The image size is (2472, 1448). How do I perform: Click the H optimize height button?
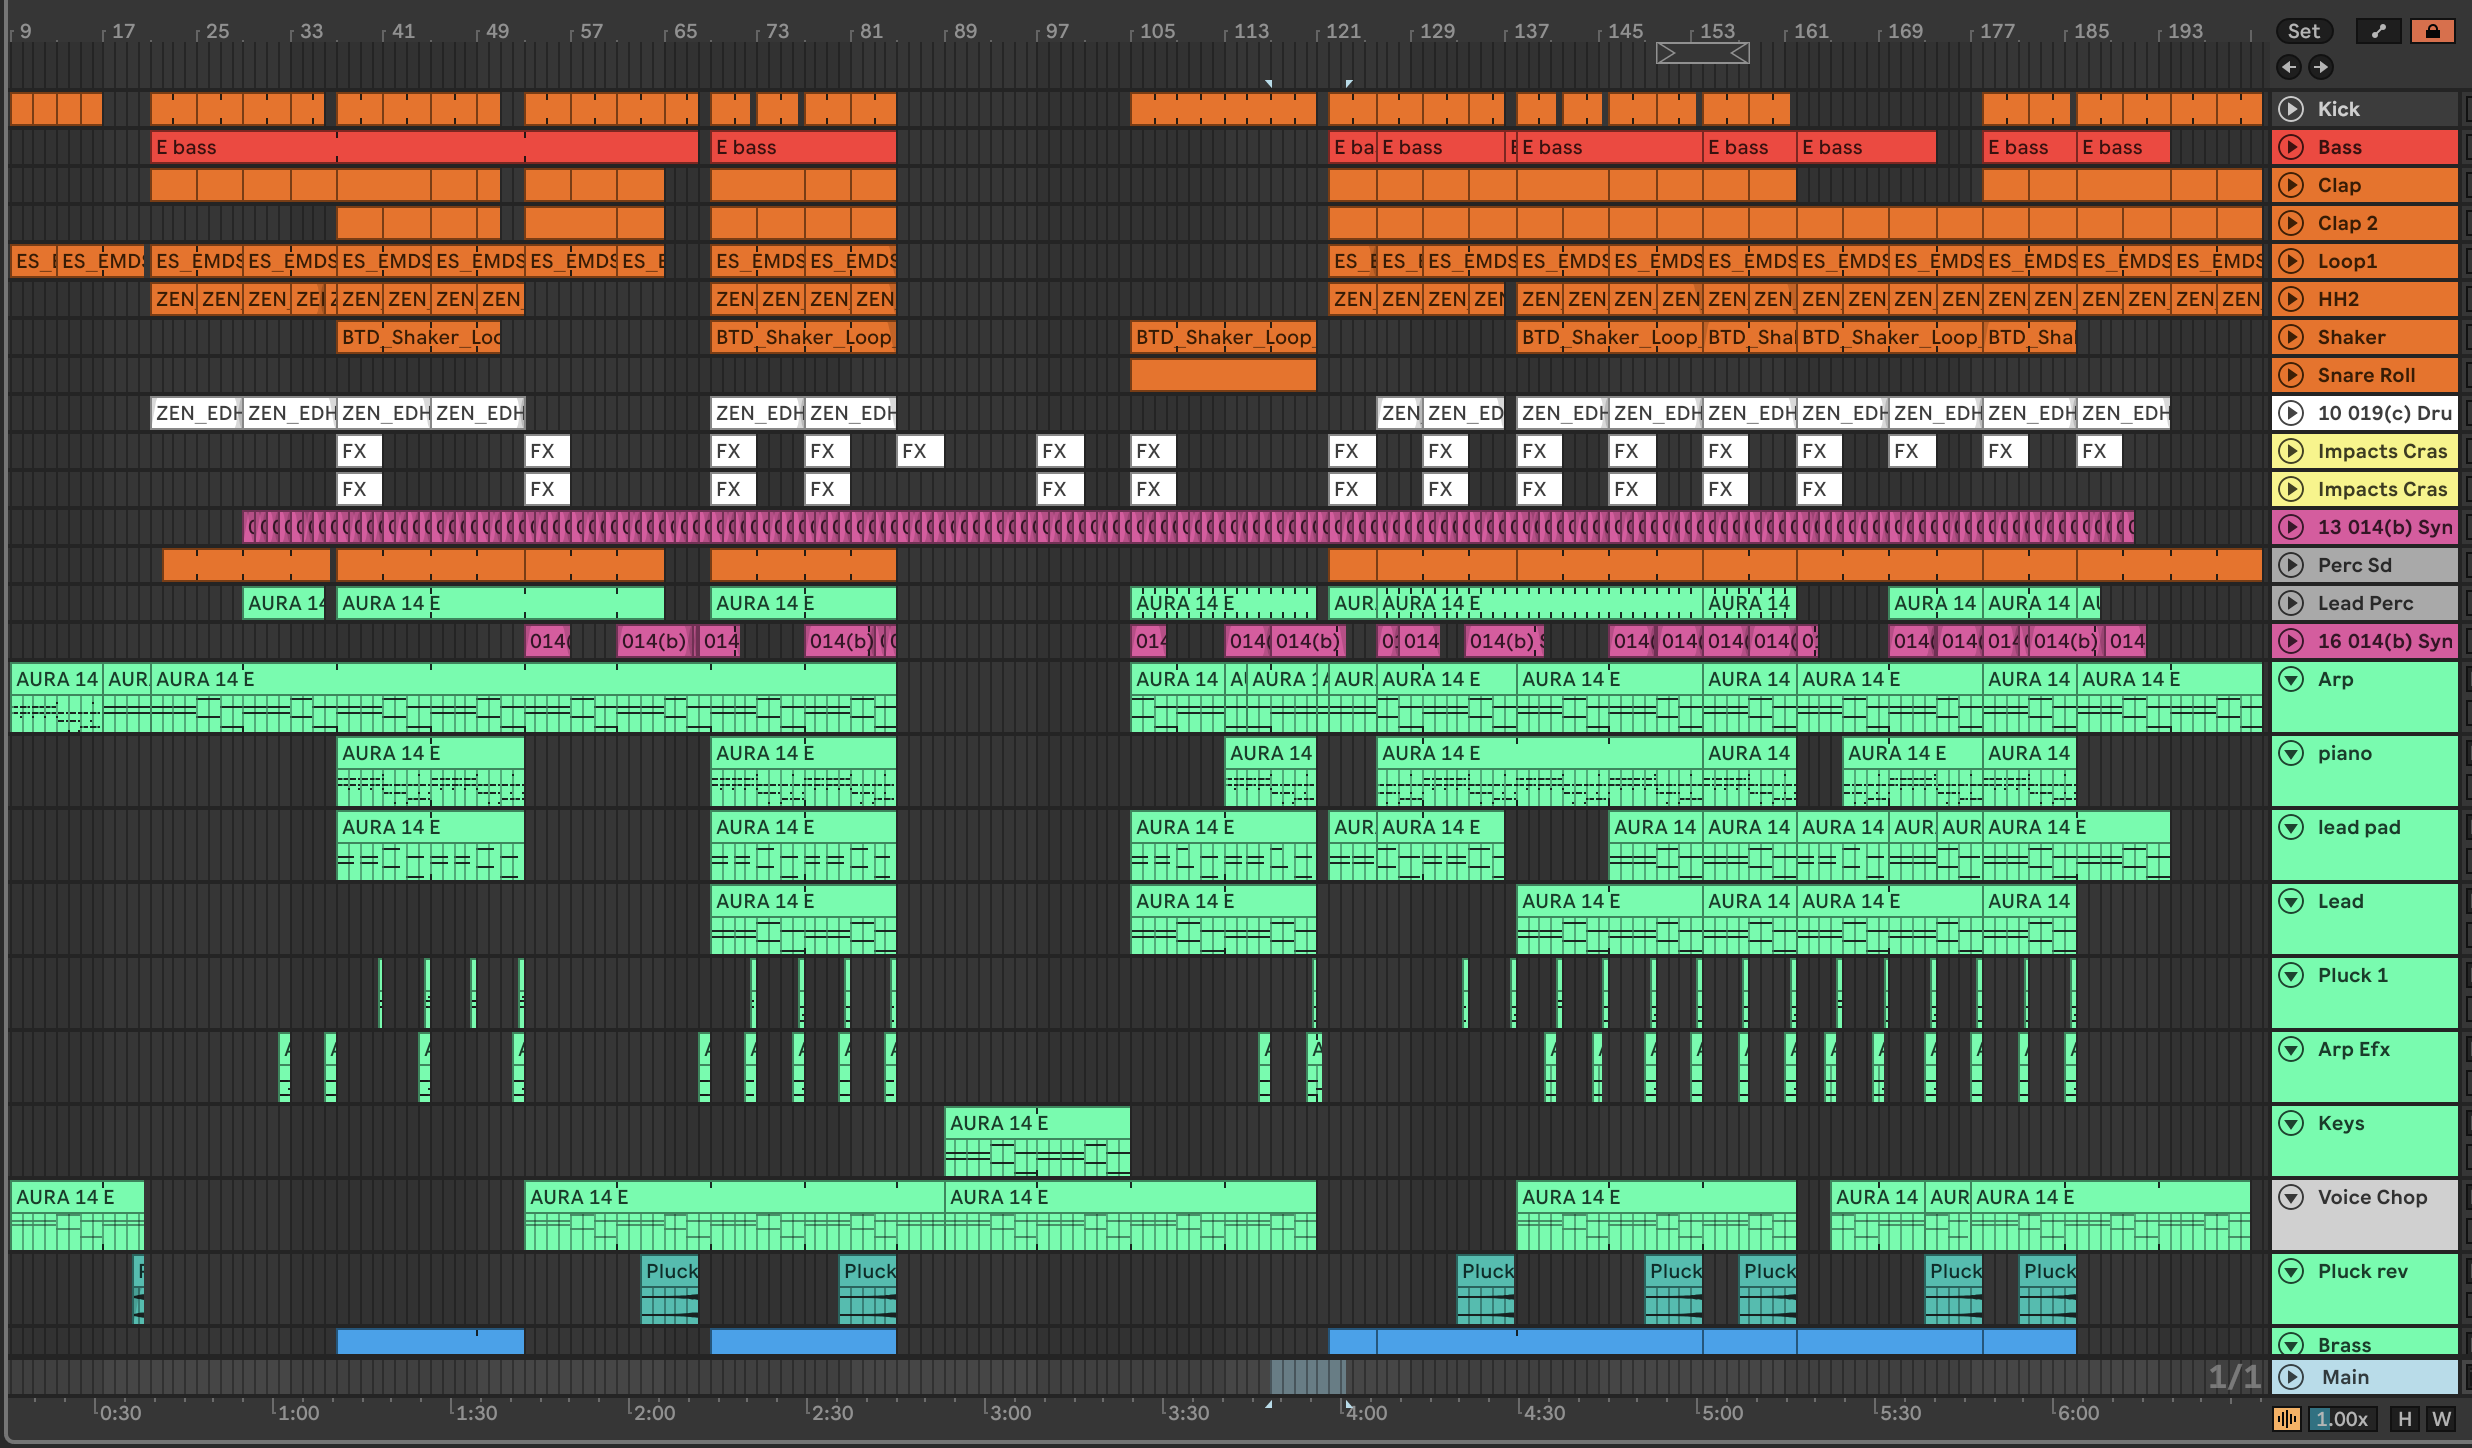coord(2405,1419)
